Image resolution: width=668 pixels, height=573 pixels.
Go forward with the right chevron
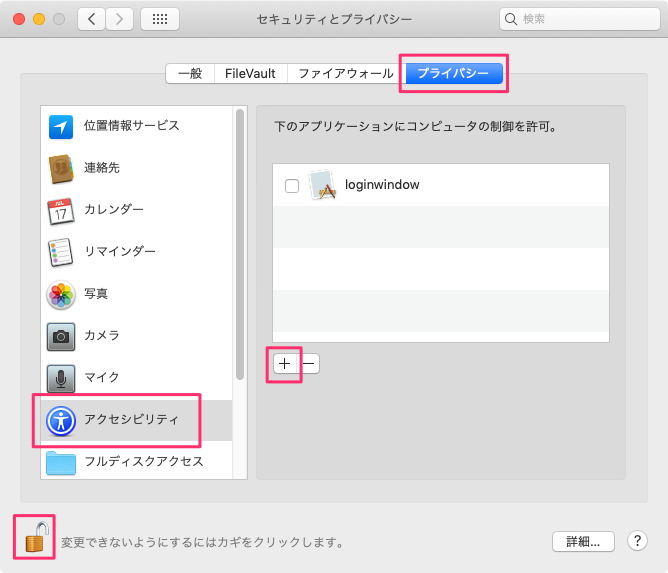pos(119,19)
